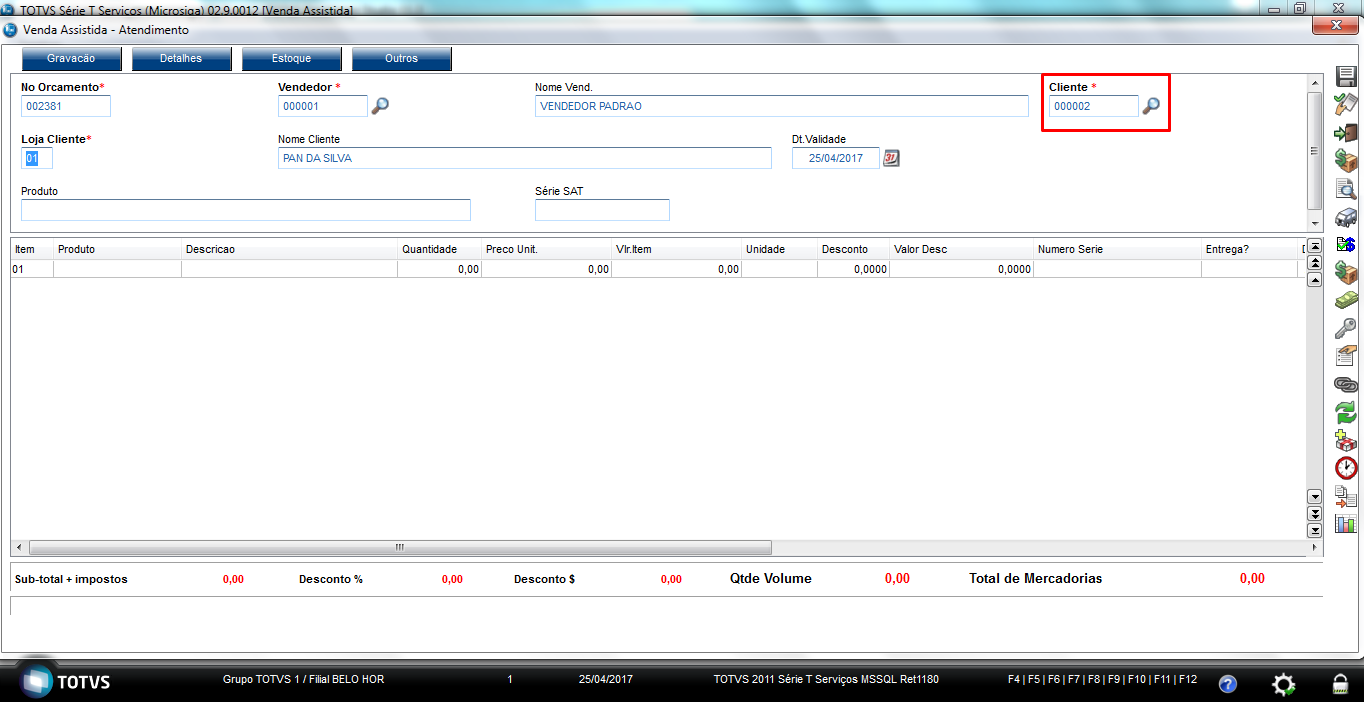This screenshot has width=1364, height=702.
Task: Click the floppy disk save icon
Action: click(1346, 79)
